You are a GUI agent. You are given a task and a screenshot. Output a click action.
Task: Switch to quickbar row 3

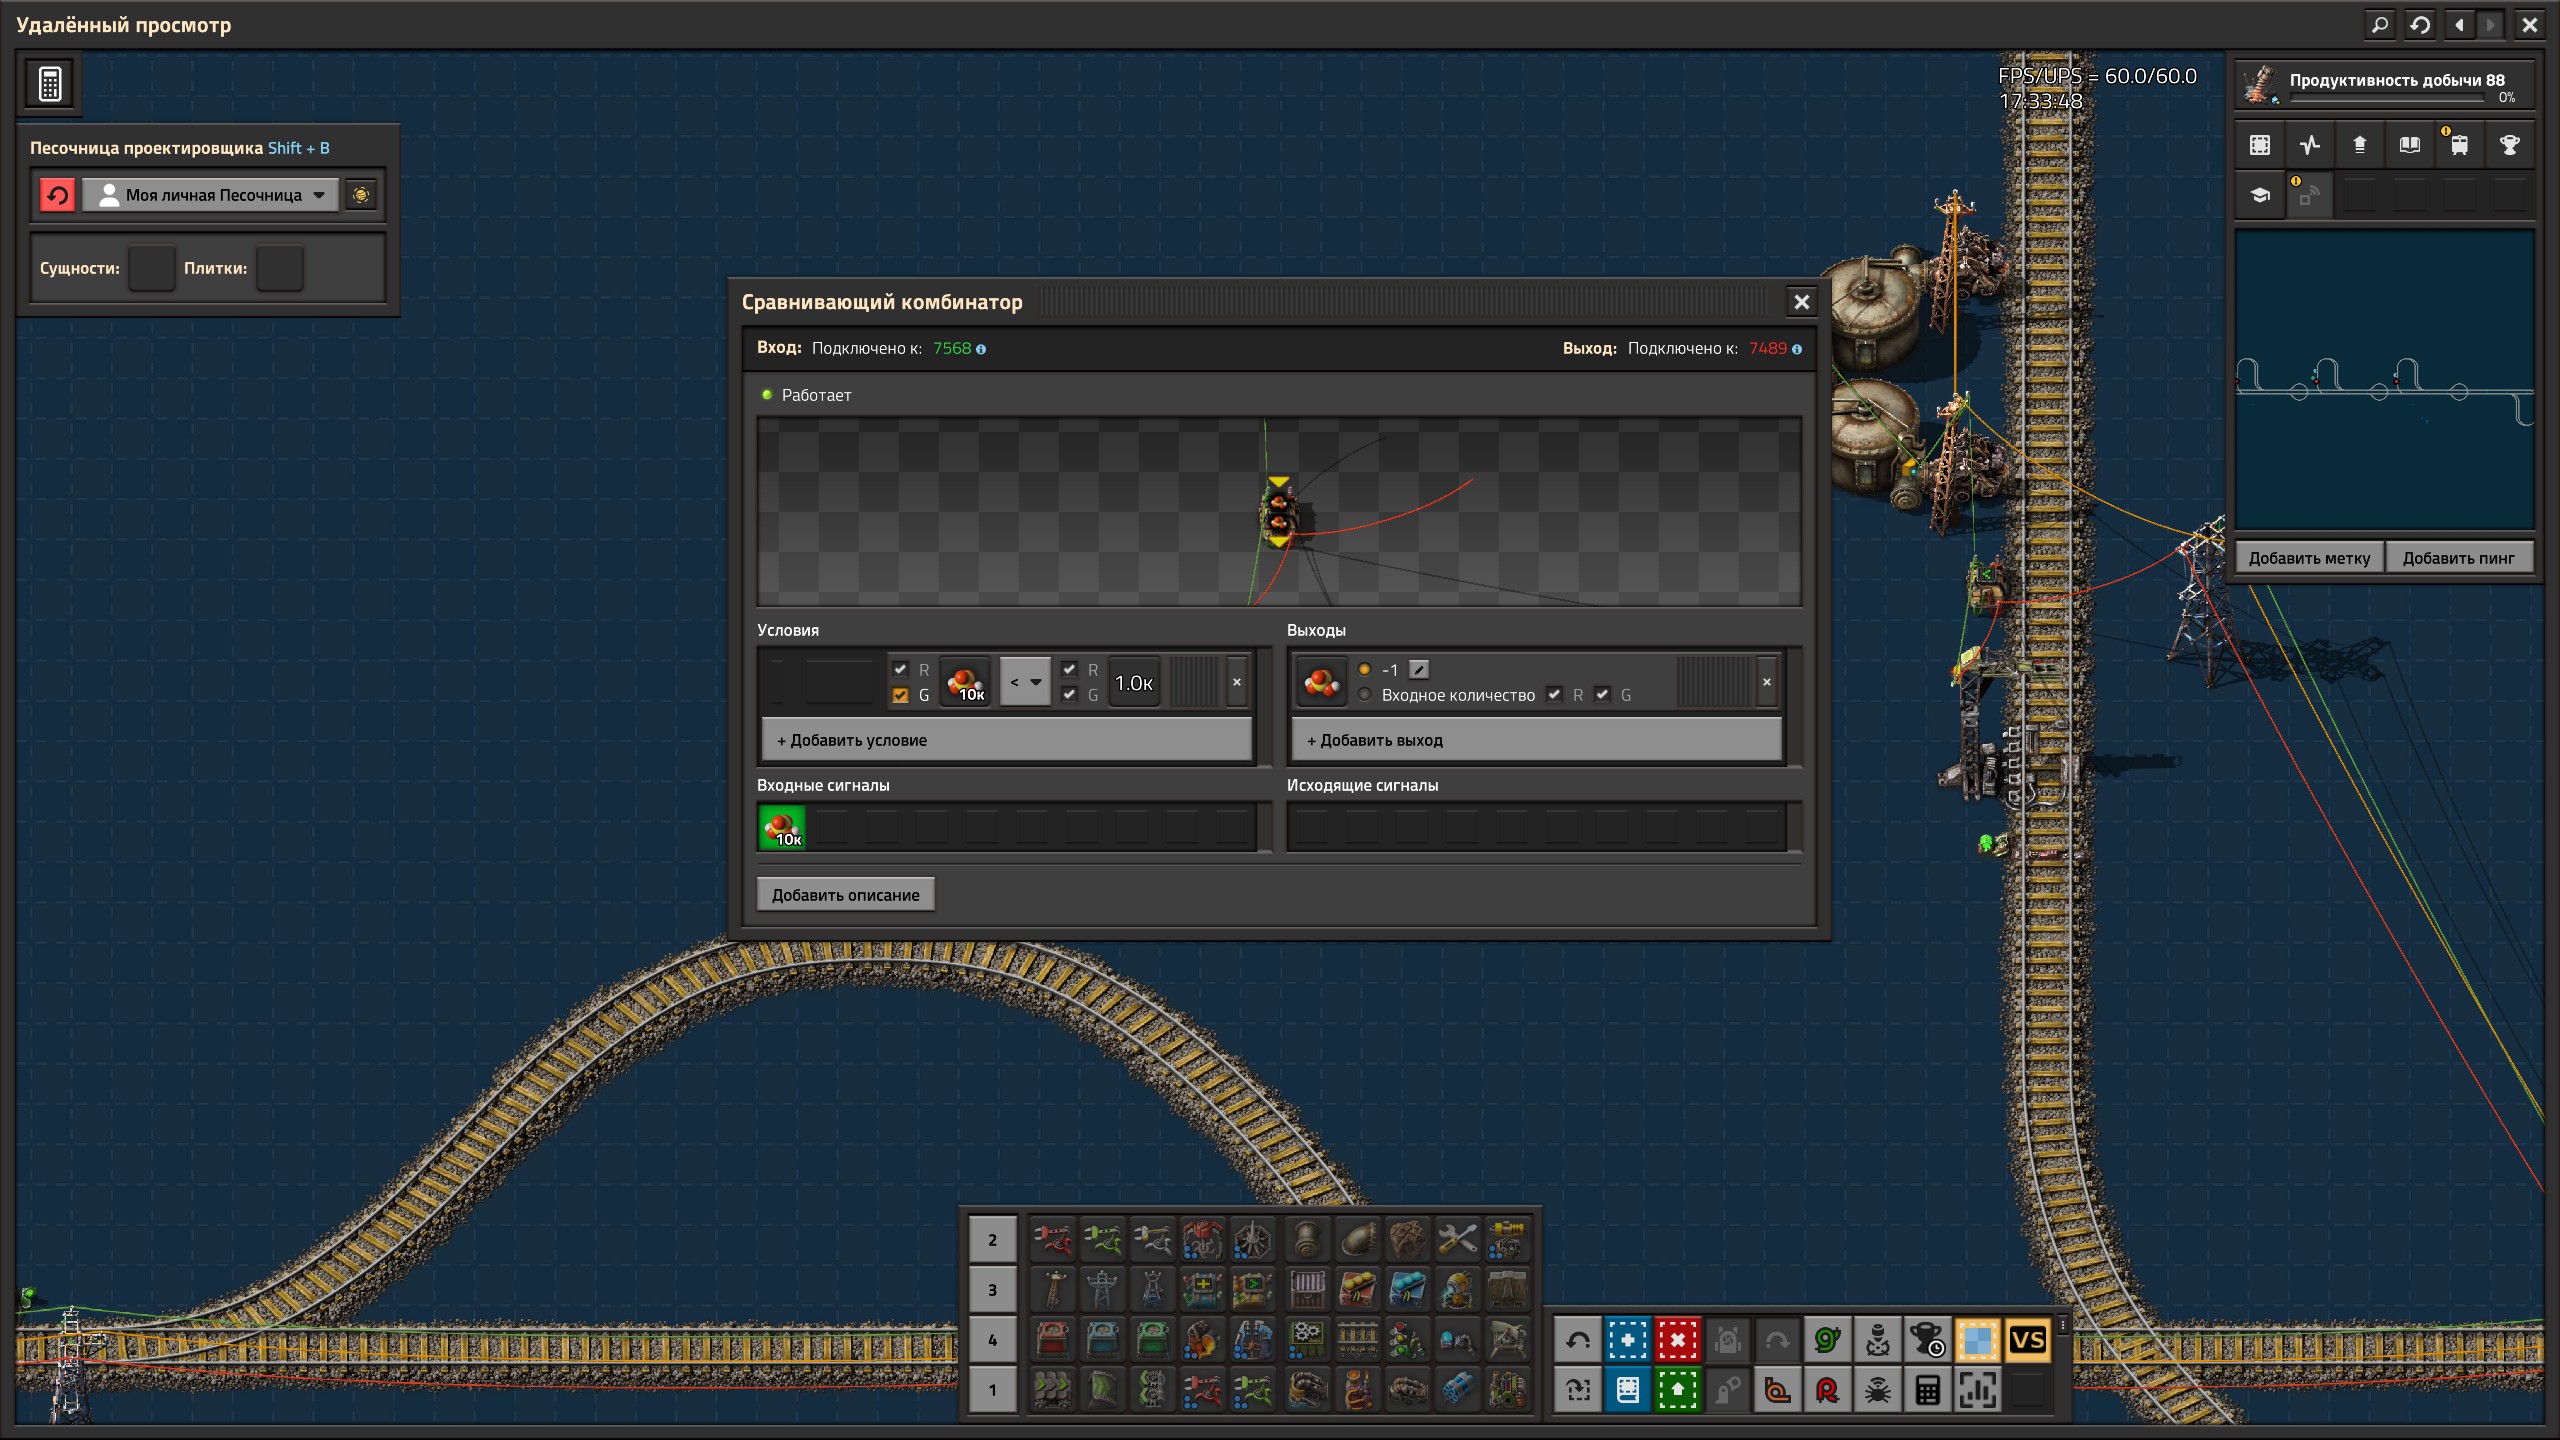point(992,1289)
